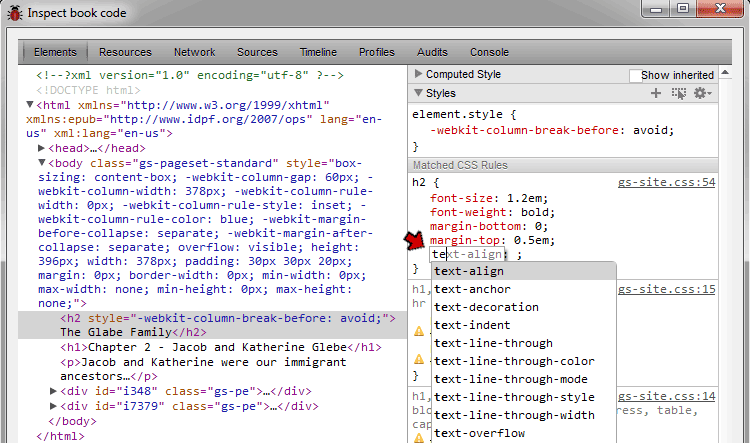Viewport: 750px width, 443px height.
Task: Expand the head element node
Action: [42, 148]
